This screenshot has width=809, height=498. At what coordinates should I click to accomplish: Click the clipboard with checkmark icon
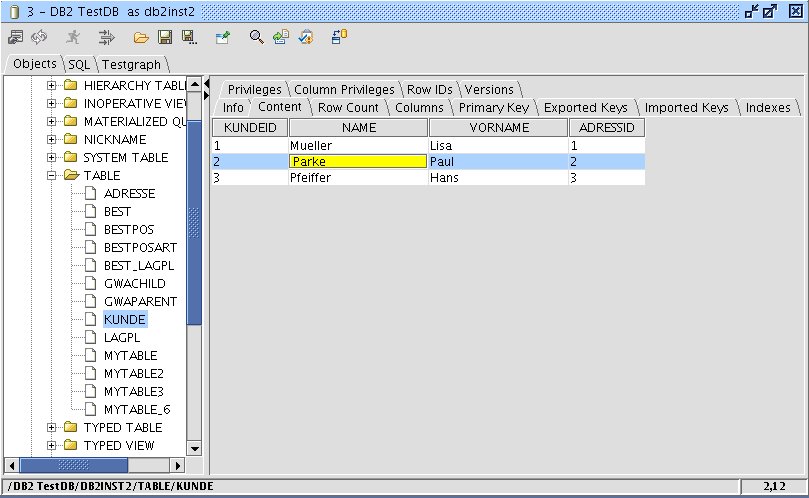(x=306, y=37)
